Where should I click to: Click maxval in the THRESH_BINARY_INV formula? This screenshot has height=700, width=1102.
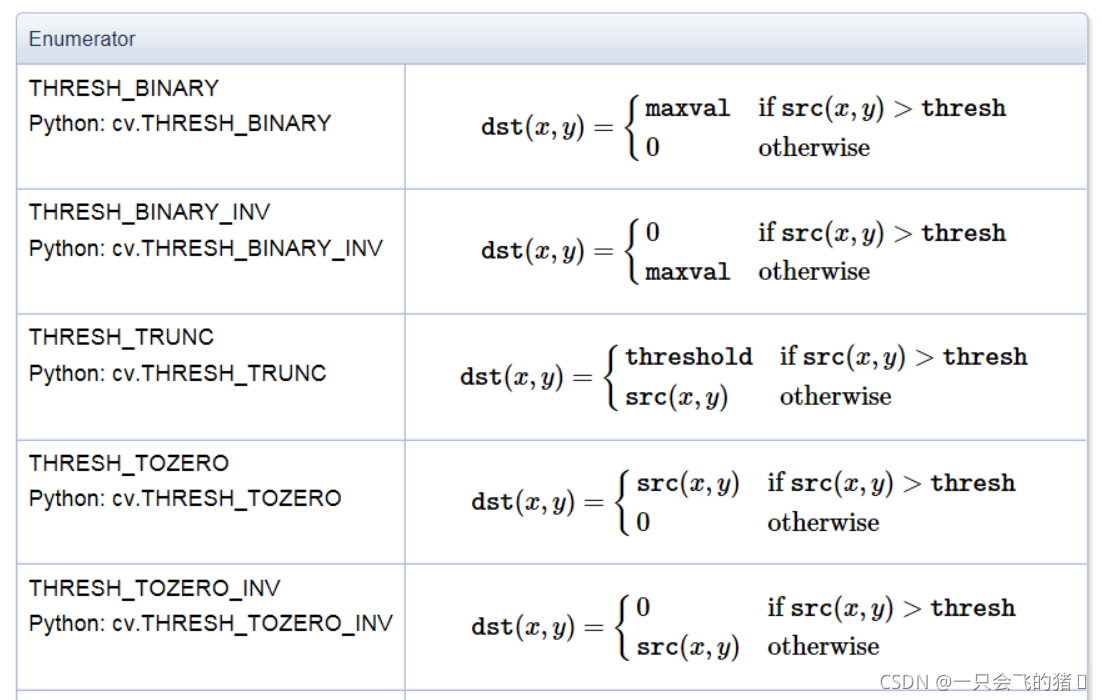pos(688,271)
